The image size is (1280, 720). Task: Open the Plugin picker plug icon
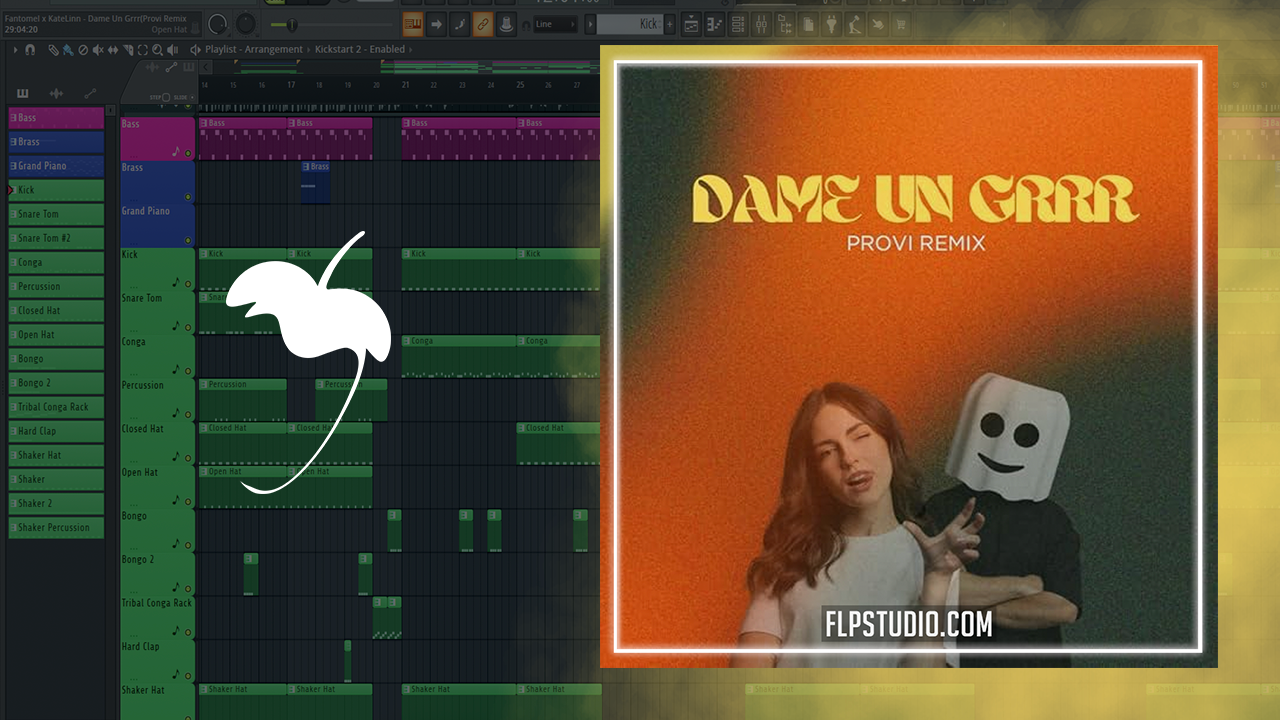(x=830, y=24)
